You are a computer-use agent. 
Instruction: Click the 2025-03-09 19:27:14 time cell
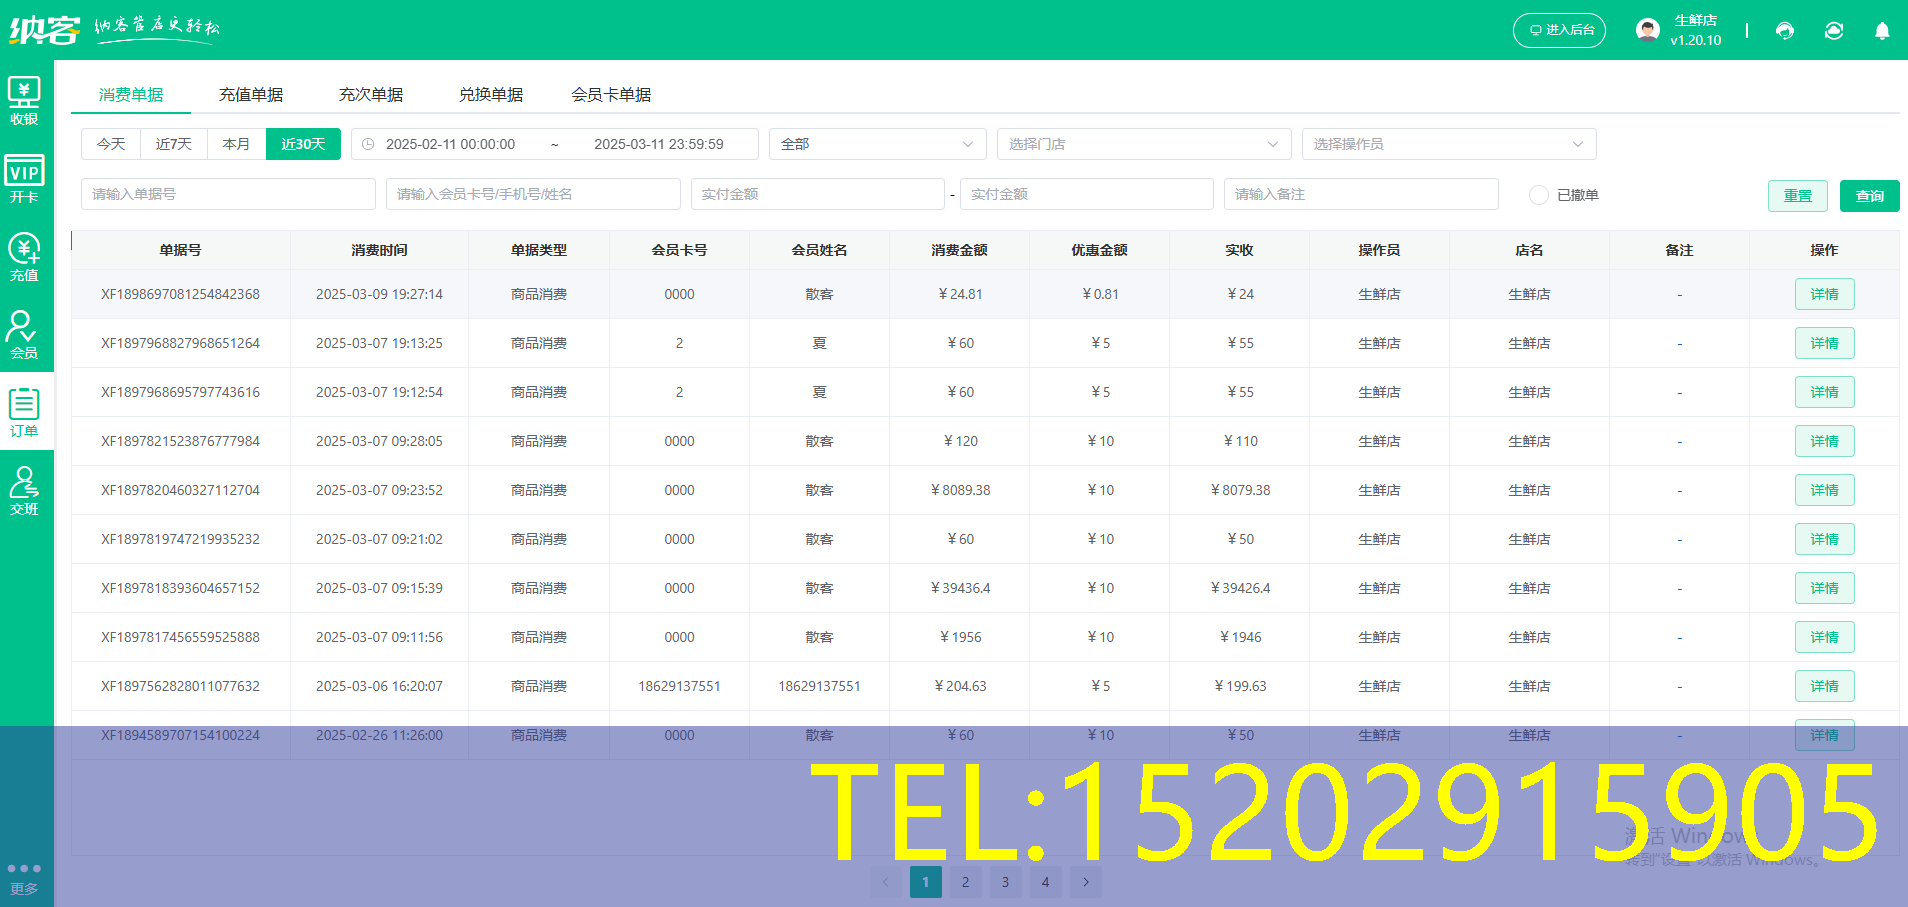pos(379,294)
